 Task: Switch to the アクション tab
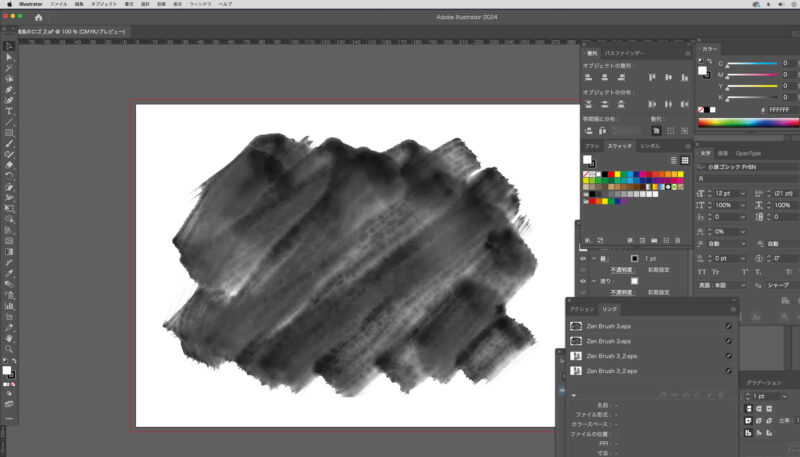click(x=581, y=311)
